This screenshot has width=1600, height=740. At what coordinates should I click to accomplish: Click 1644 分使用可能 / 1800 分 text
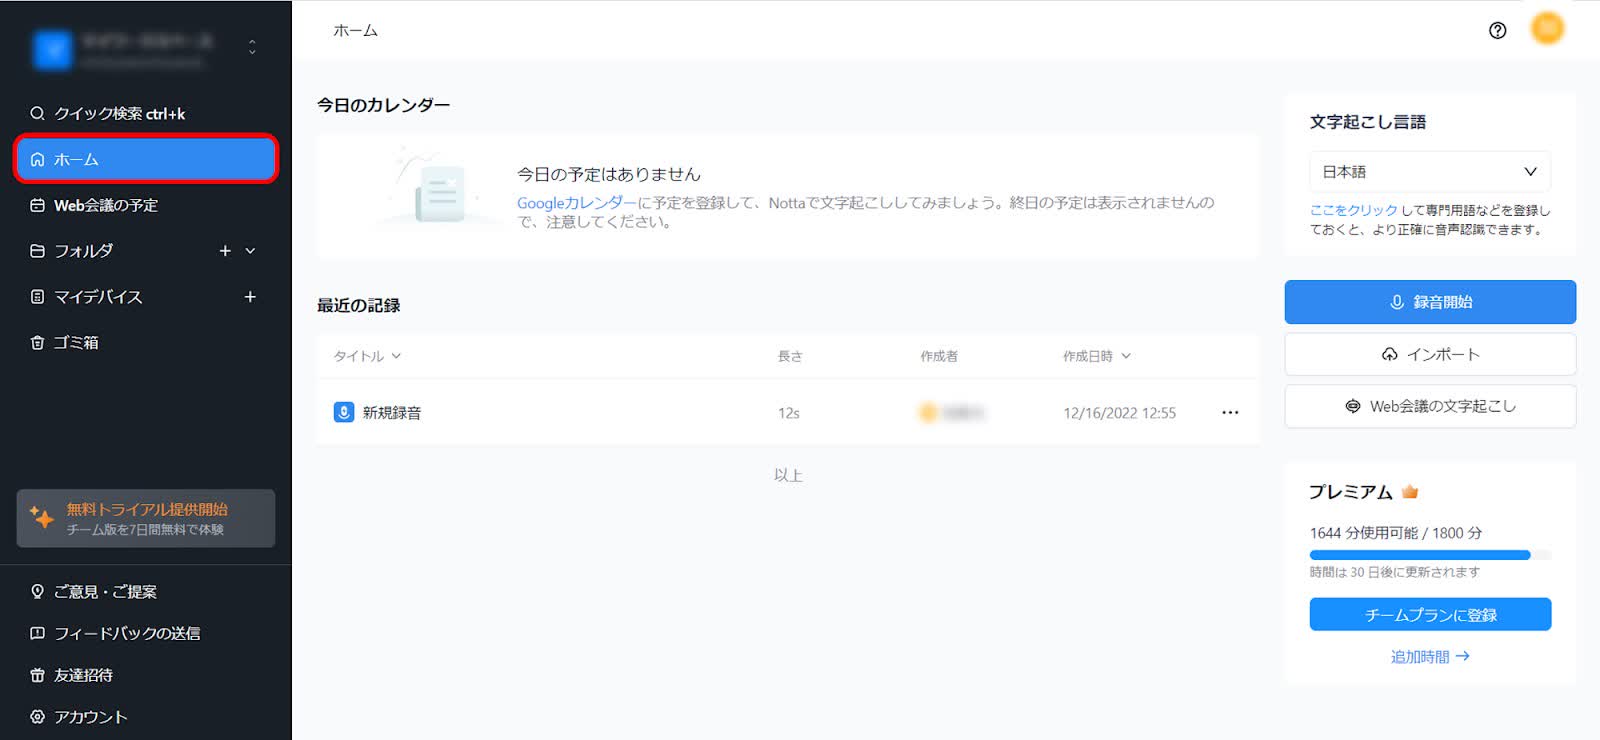tap(1396, 533)
